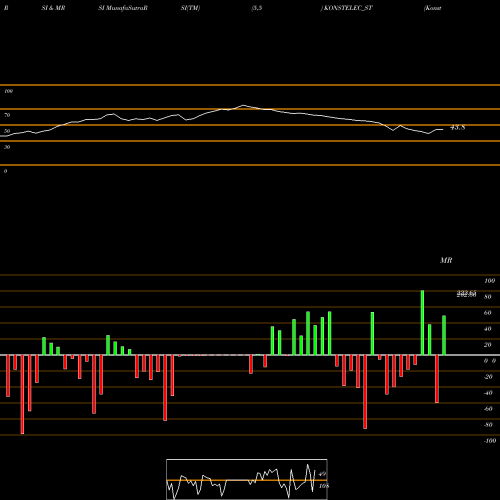
Task: Click the RSI axis label 70
Action: [x=7, y=115]
